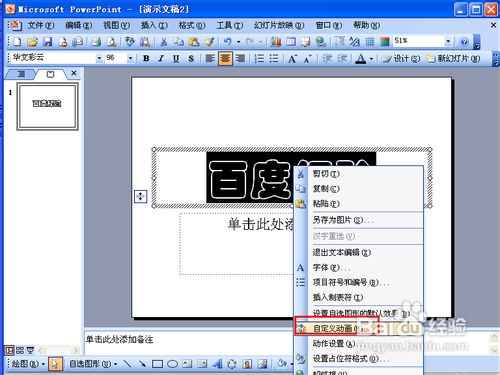This screenshot has width=500, height=375.
Task: Insert a diagram or organization chart
Action: (232, 364)
